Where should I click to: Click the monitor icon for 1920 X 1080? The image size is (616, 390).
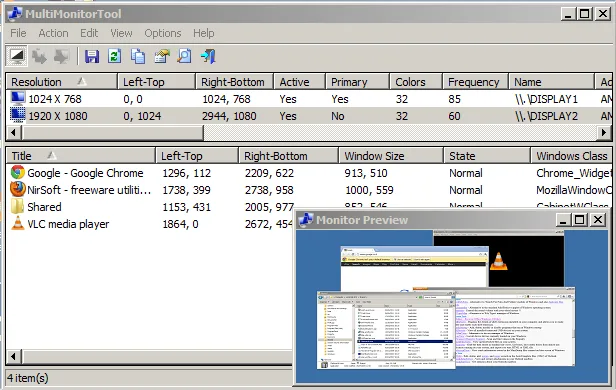(18, 115)
